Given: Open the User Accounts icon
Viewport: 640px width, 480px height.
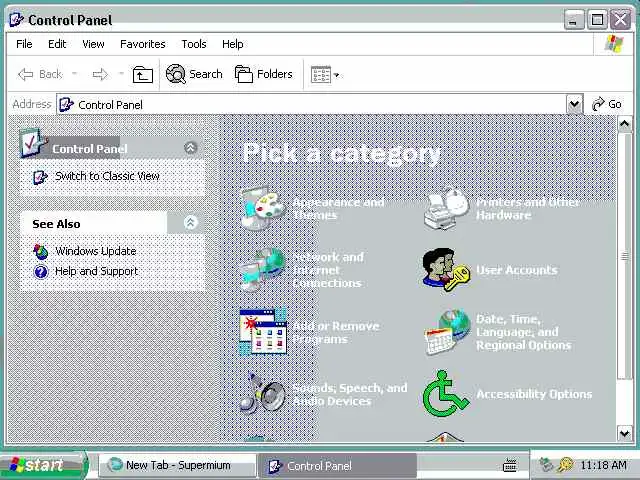Looking at the screenshot, I should (446, 269).
